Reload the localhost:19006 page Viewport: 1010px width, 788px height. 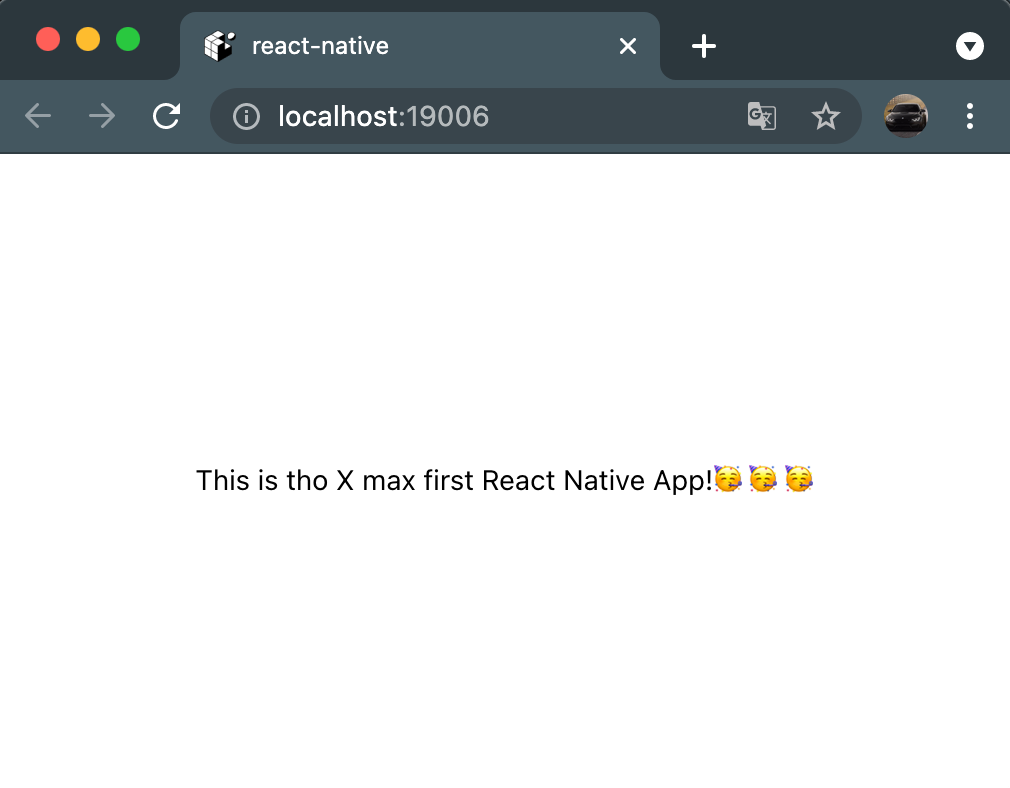167,116
